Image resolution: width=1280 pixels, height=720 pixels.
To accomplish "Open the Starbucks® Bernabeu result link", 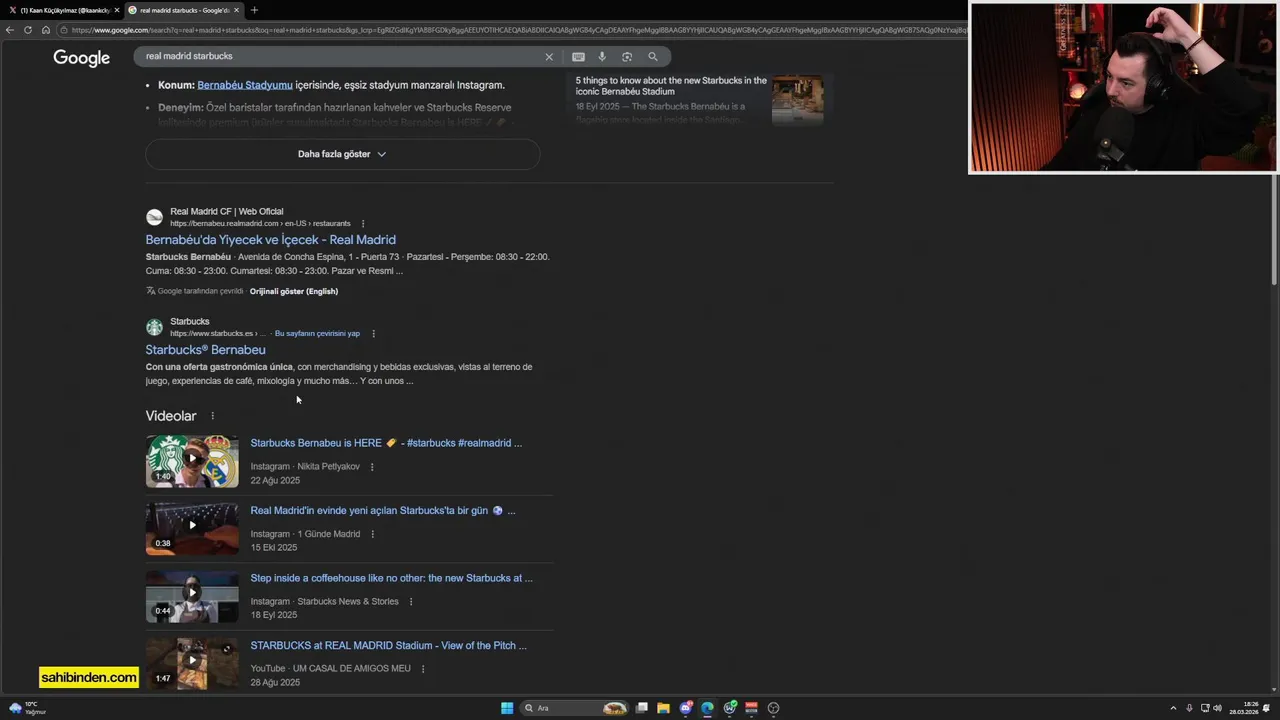I will coord(205,350).
